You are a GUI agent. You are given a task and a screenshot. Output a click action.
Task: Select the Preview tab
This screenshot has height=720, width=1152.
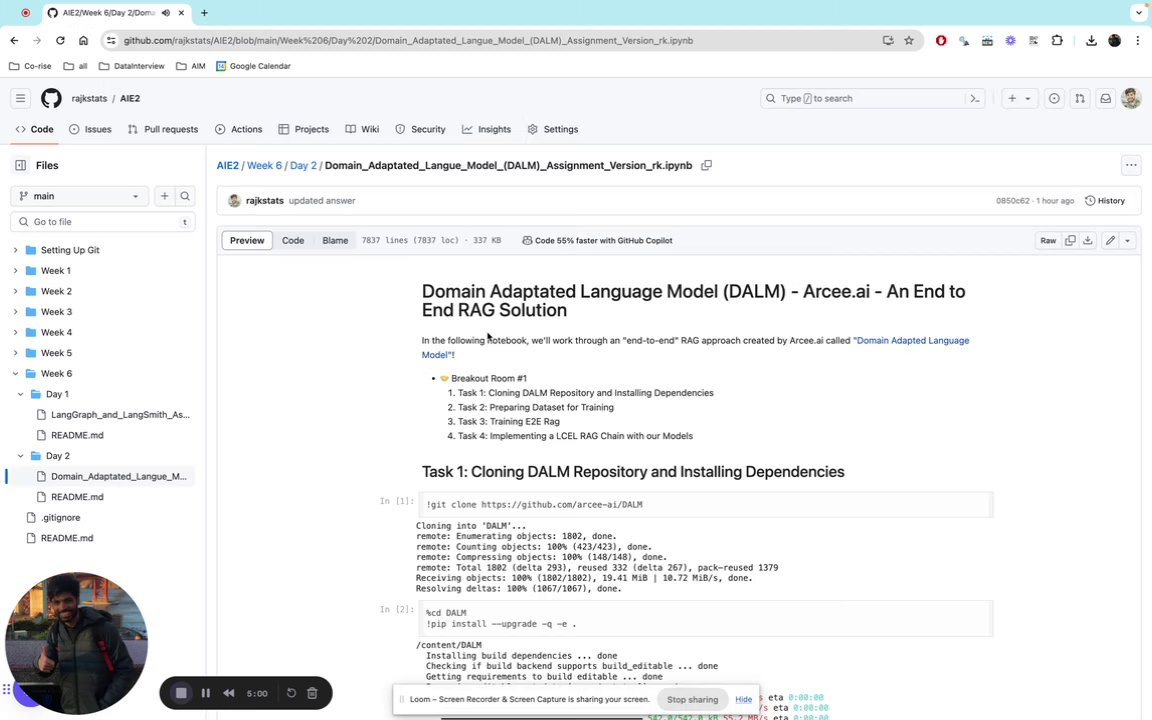[x=247, y=240]
